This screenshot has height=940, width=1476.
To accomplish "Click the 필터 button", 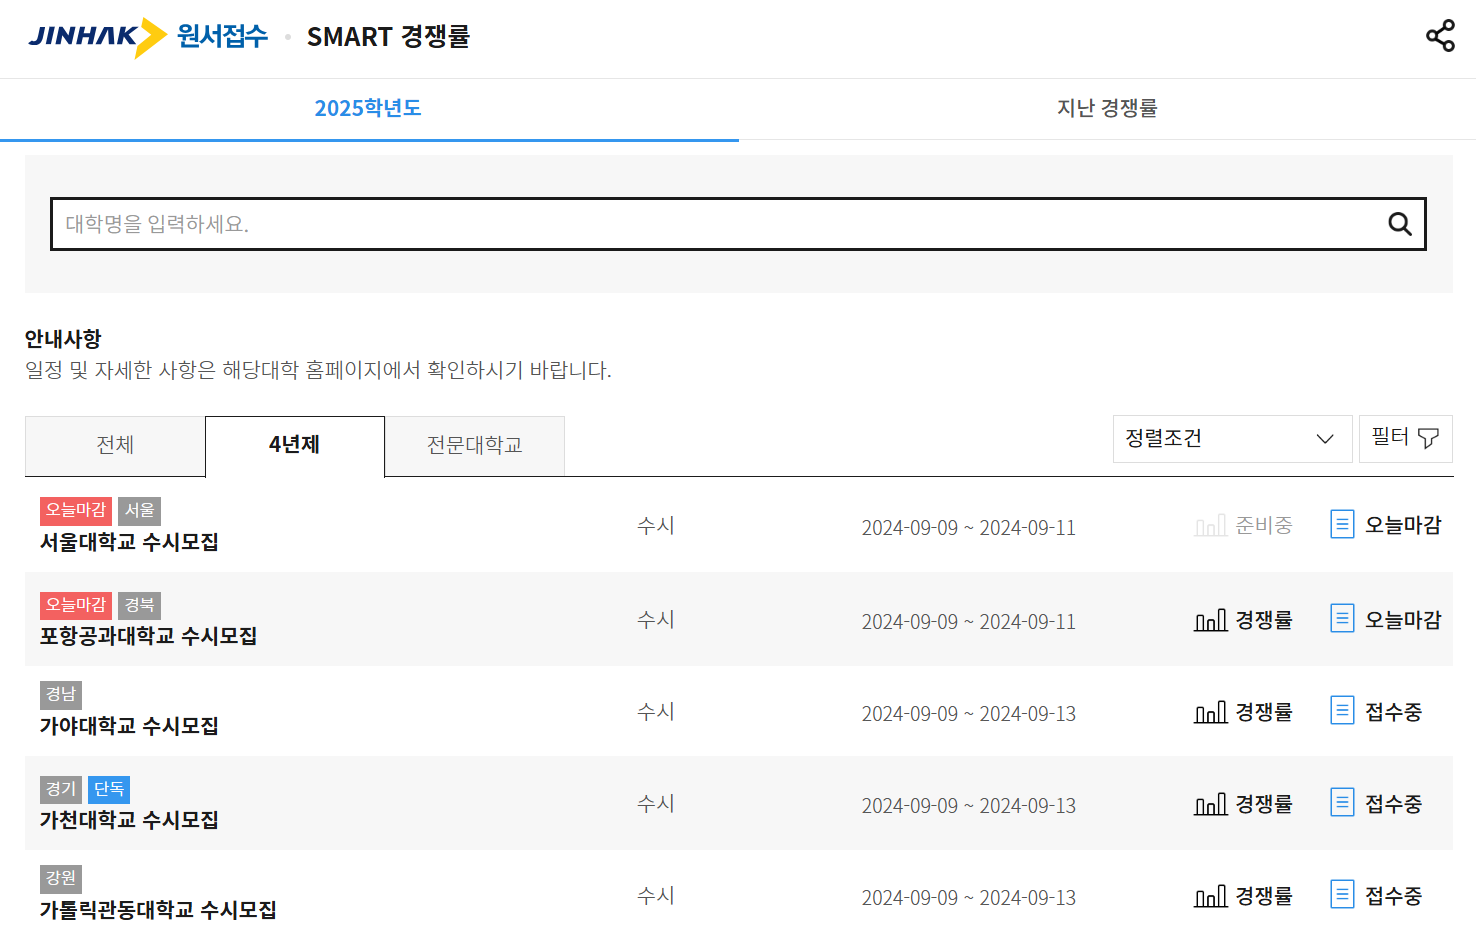I will click(x=1405, y=437).
